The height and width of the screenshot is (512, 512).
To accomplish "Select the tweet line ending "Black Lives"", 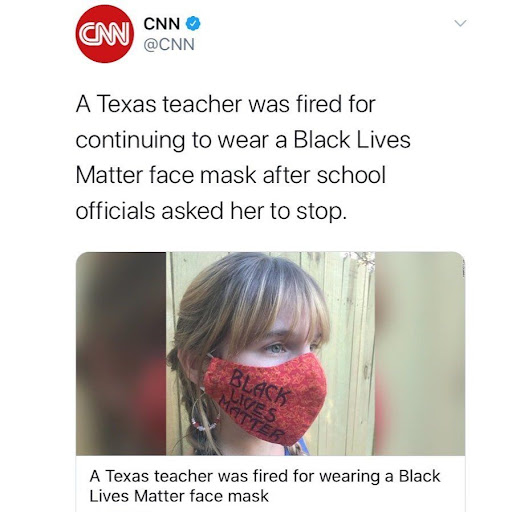I will pyautogui.click(x=243, y=140).
